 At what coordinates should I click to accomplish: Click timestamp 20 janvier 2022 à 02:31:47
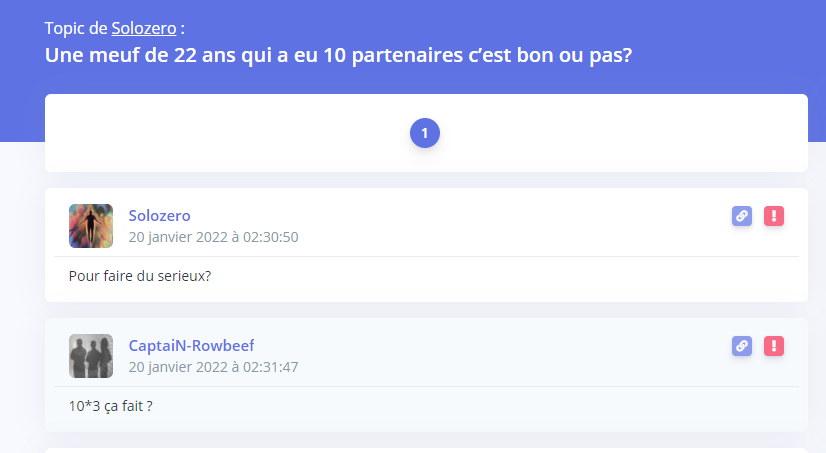(x=213, y=367)
